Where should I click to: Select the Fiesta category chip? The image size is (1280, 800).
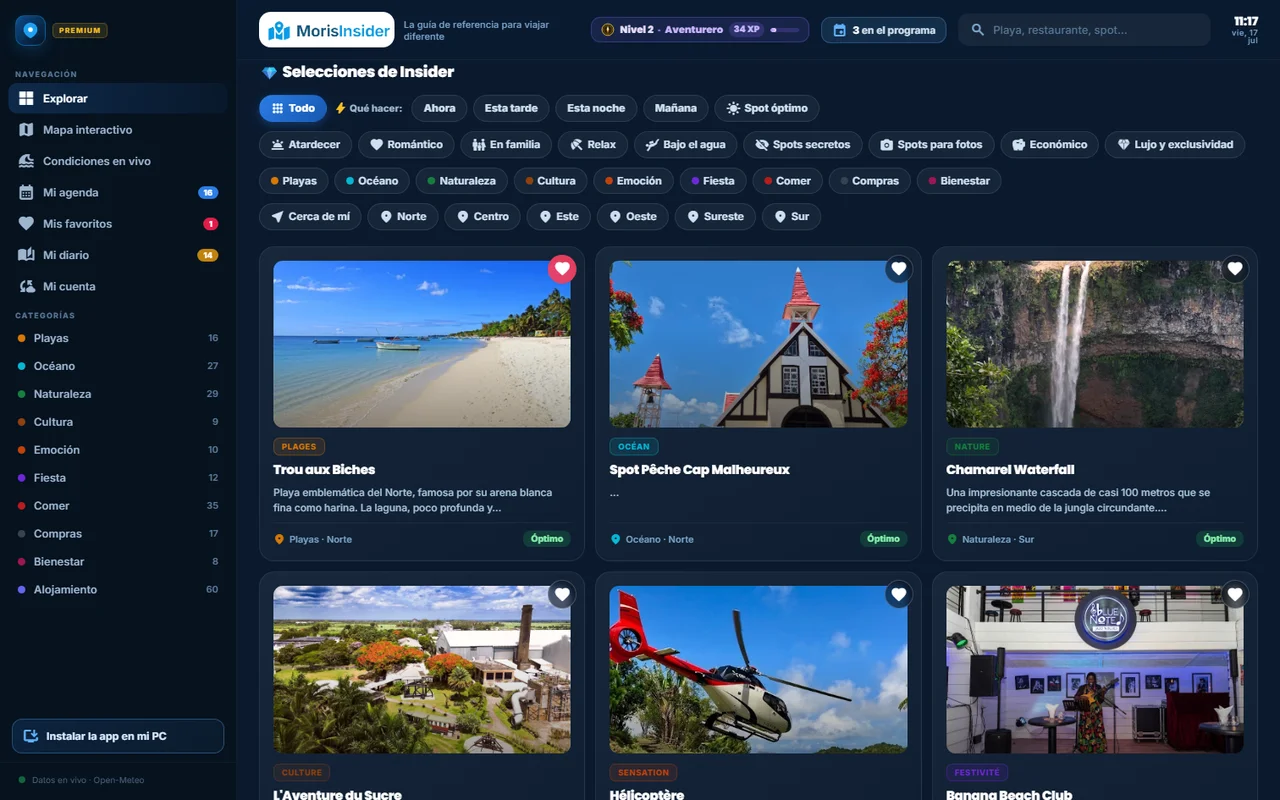pos(711,181)
